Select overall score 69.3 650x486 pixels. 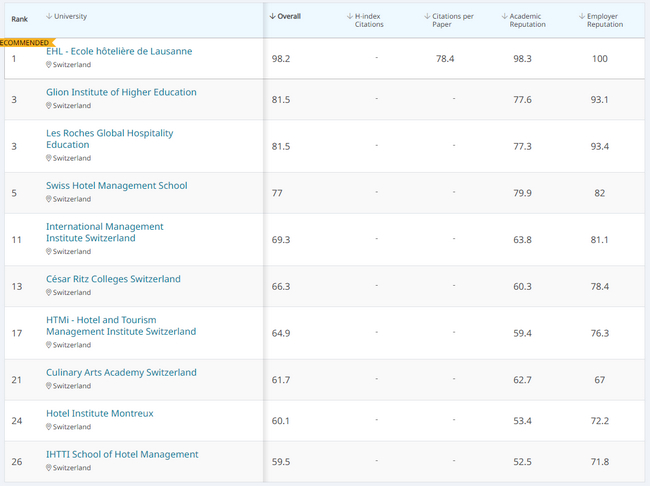pyautogui.click(x=281, y=240)
